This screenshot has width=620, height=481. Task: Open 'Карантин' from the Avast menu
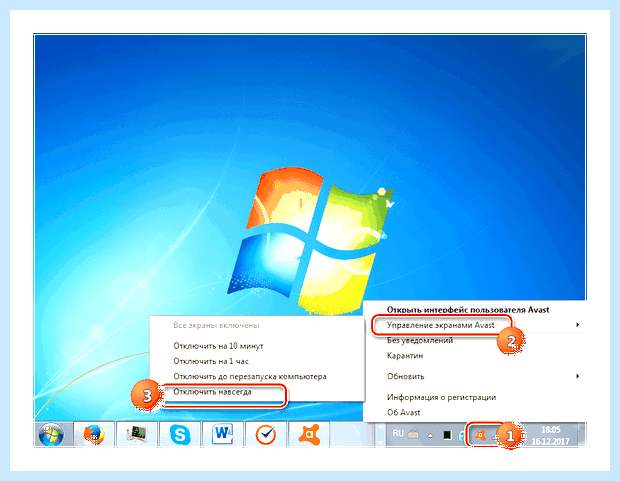click(x=474, y=356)
